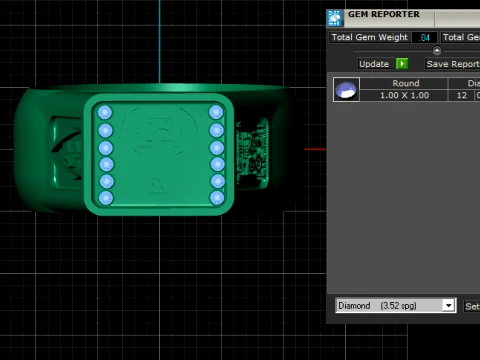Click the Total Gem label at right edge
The image size is (480, 360).
[461, 37]
